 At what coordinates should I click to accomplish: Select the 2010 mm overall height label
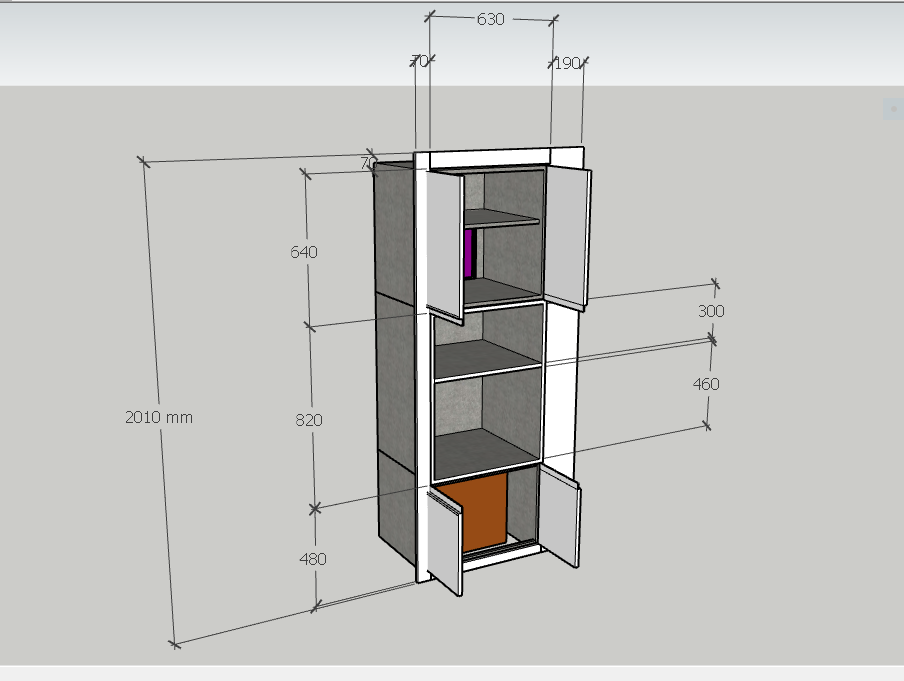[159, 417]
